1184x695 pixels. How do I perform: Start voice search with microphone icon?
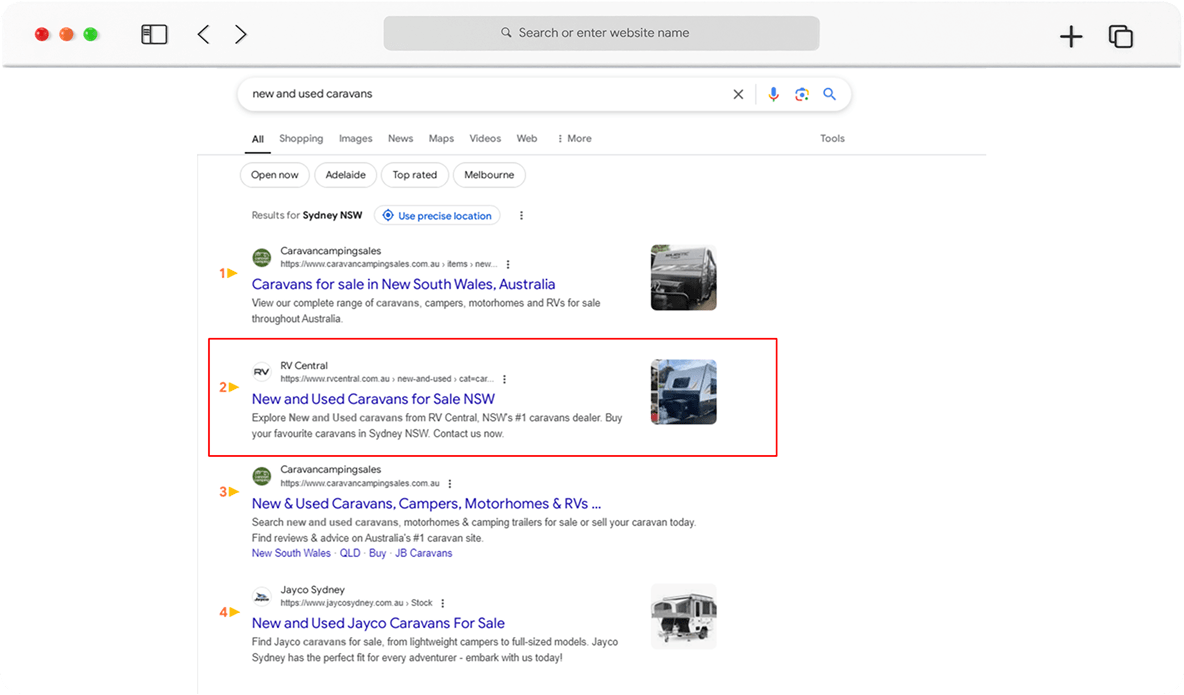[x=773, y=94]
